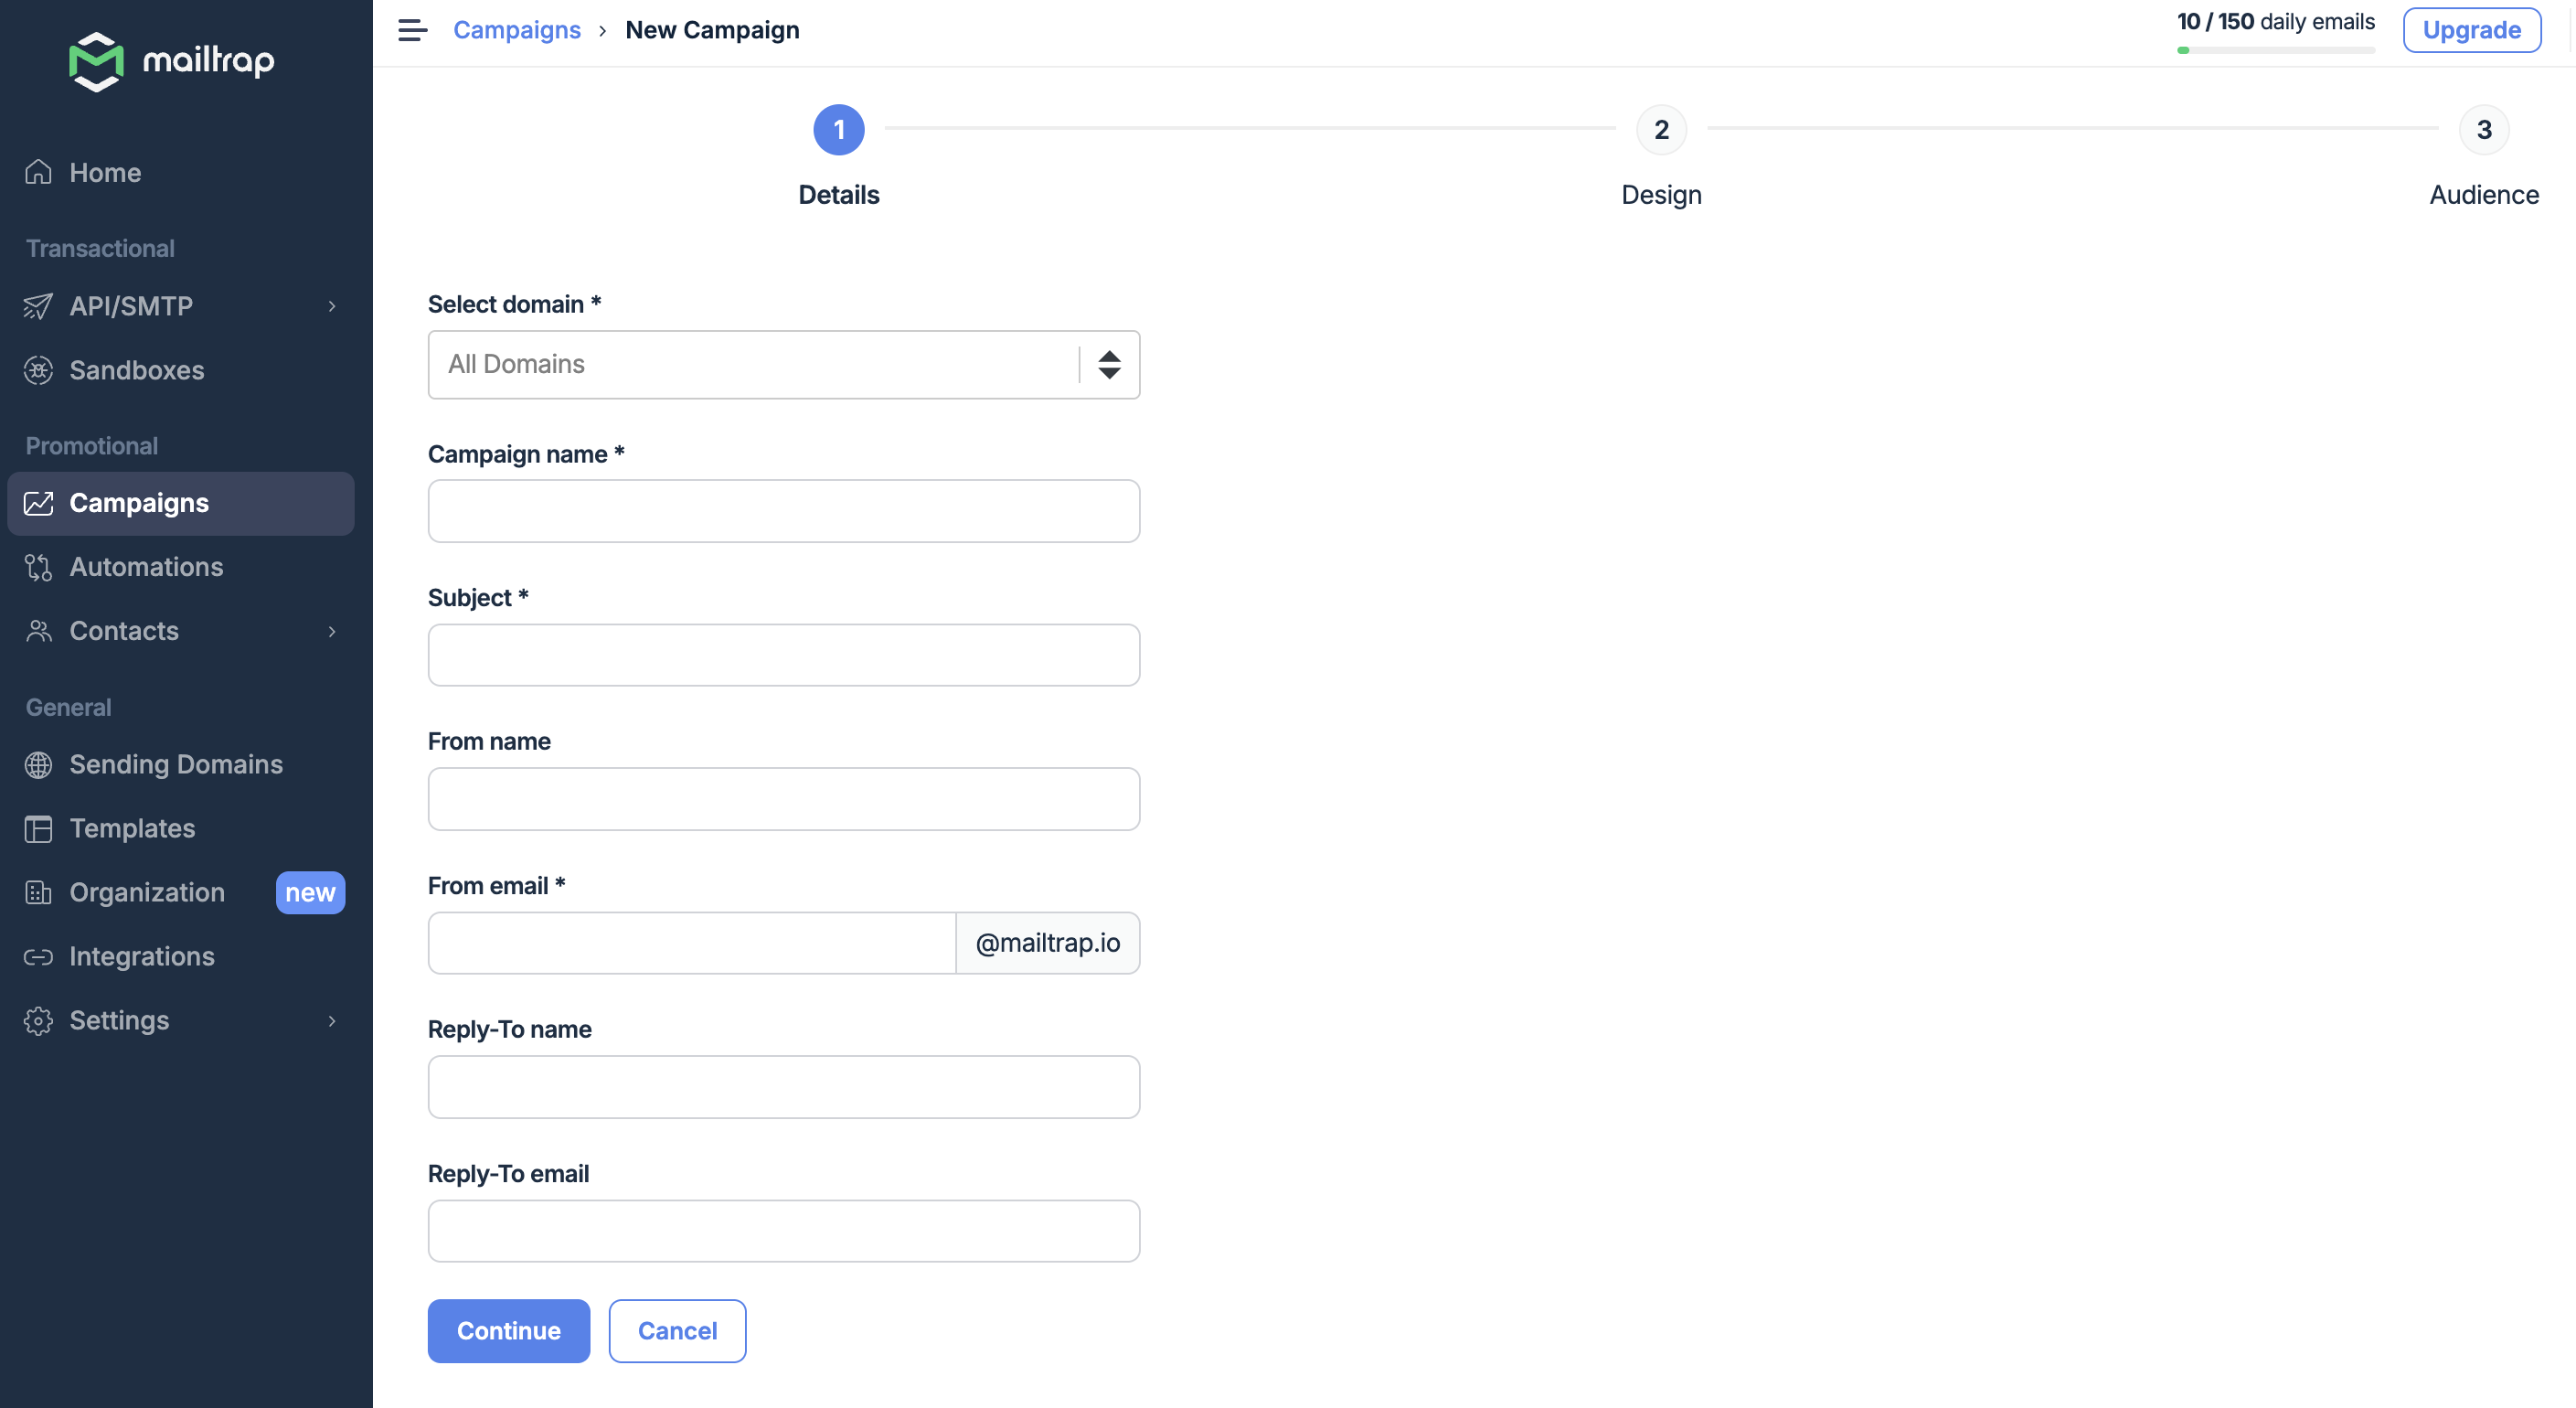This screenshot has width=2576, height=1408.
Task: Expand the API/SMTP section chevron
Action: click(x=331, y=306)
